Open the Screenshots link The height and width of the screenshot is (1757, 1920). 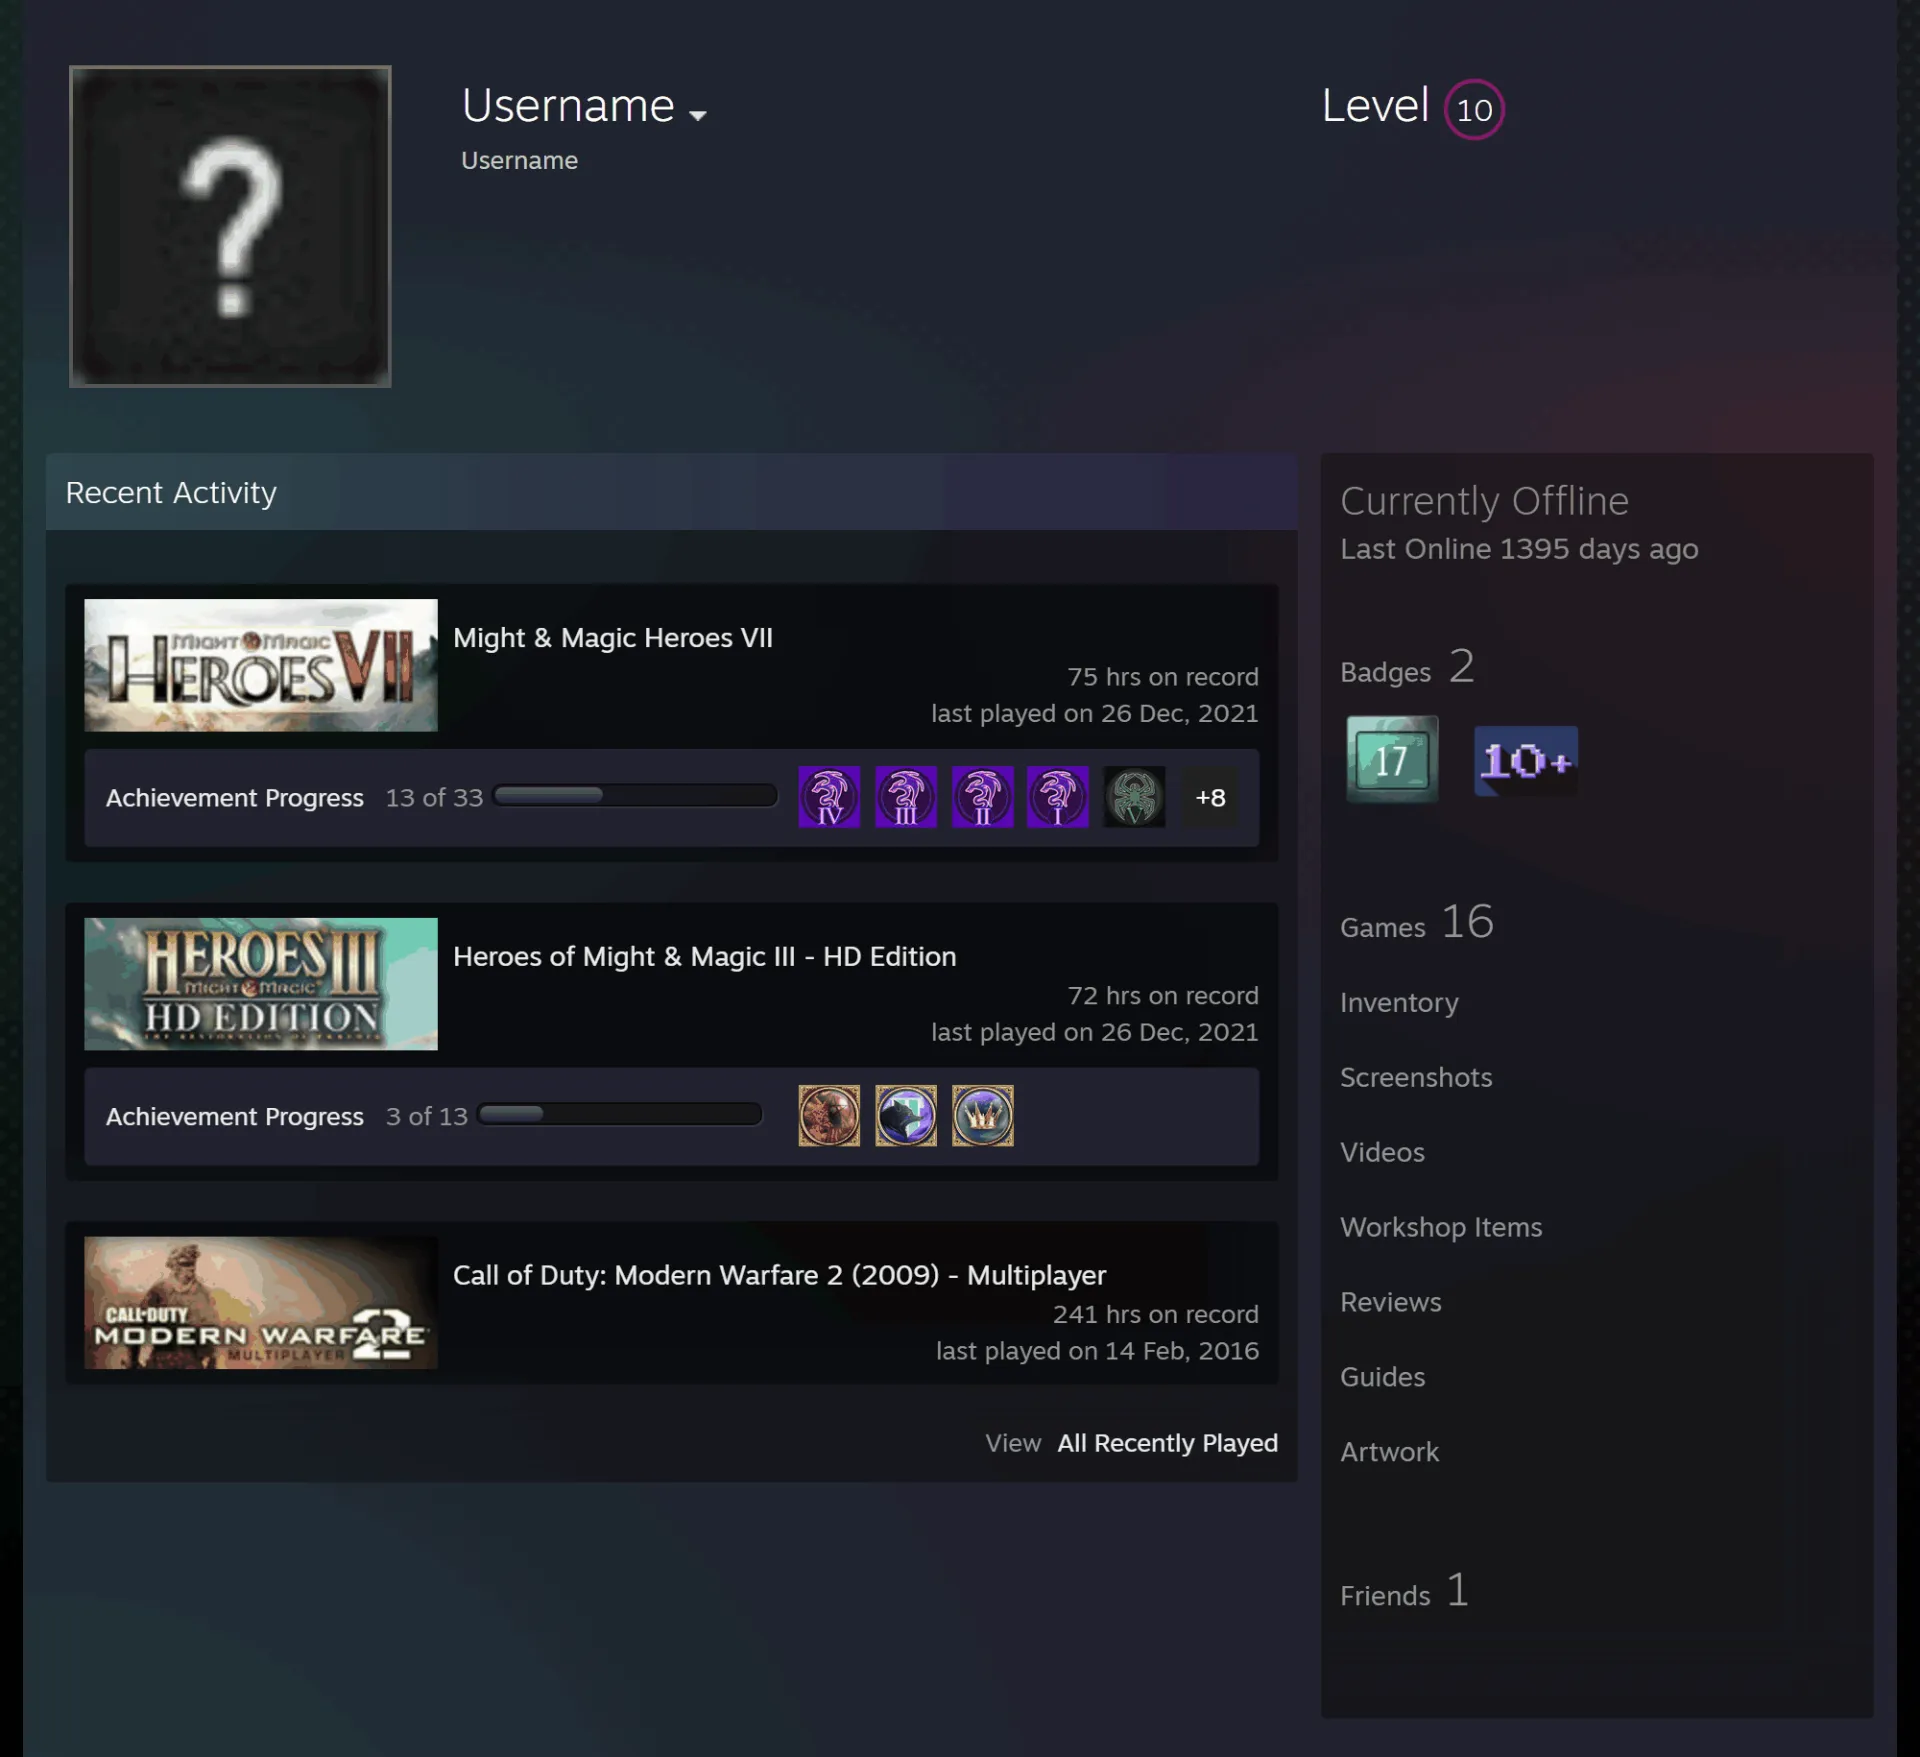pos(1416,1078)
